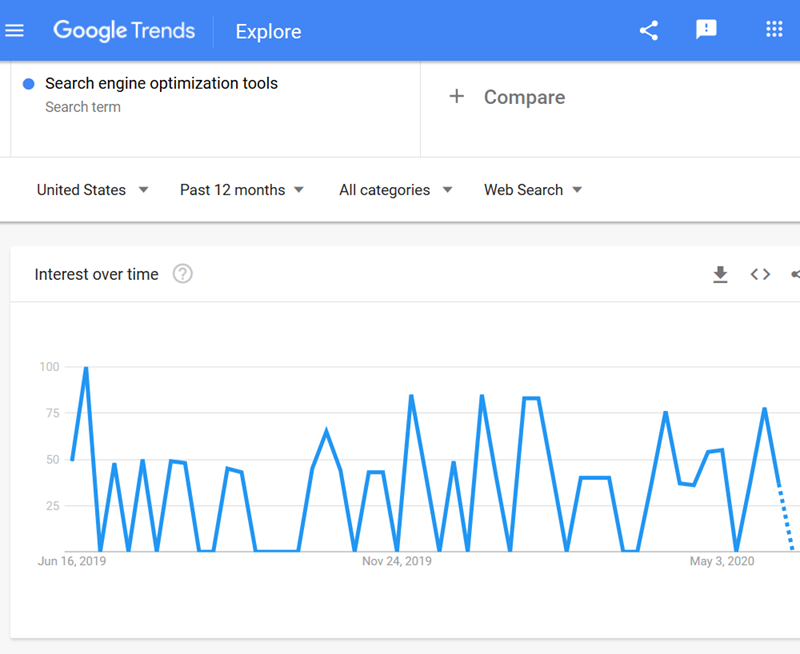This screenshot has width=800, height=654.
Task: Open the send feedback icon
Action: tap(706, 30)
